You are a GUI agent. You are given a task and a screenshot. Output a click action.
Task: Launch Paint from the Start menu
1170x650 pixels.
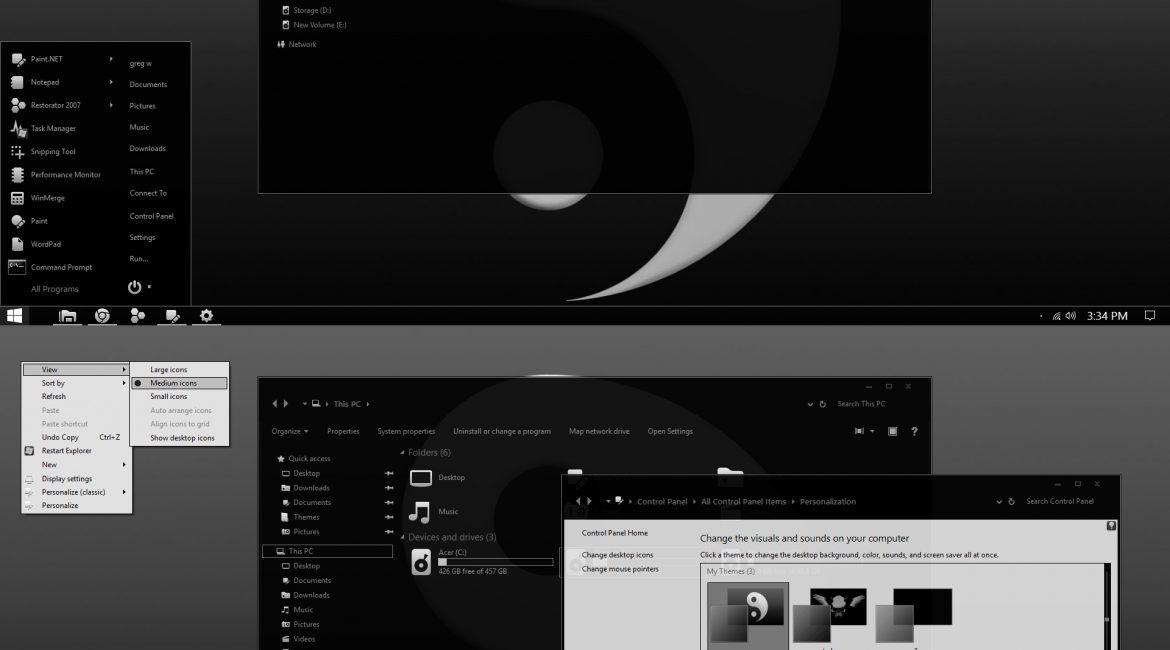tap(39, 221)
